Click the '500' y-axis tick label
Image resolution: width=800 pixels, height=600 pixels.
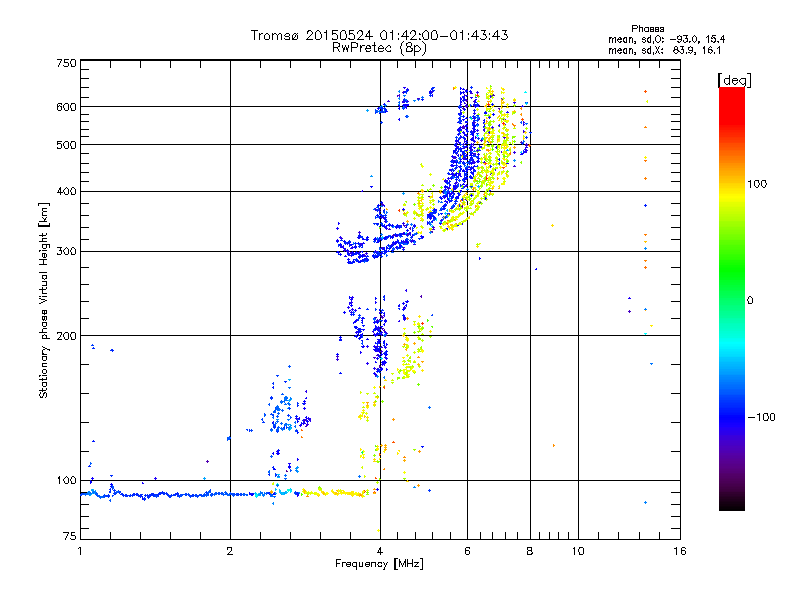pyautogui.click(x=66, y=145)
